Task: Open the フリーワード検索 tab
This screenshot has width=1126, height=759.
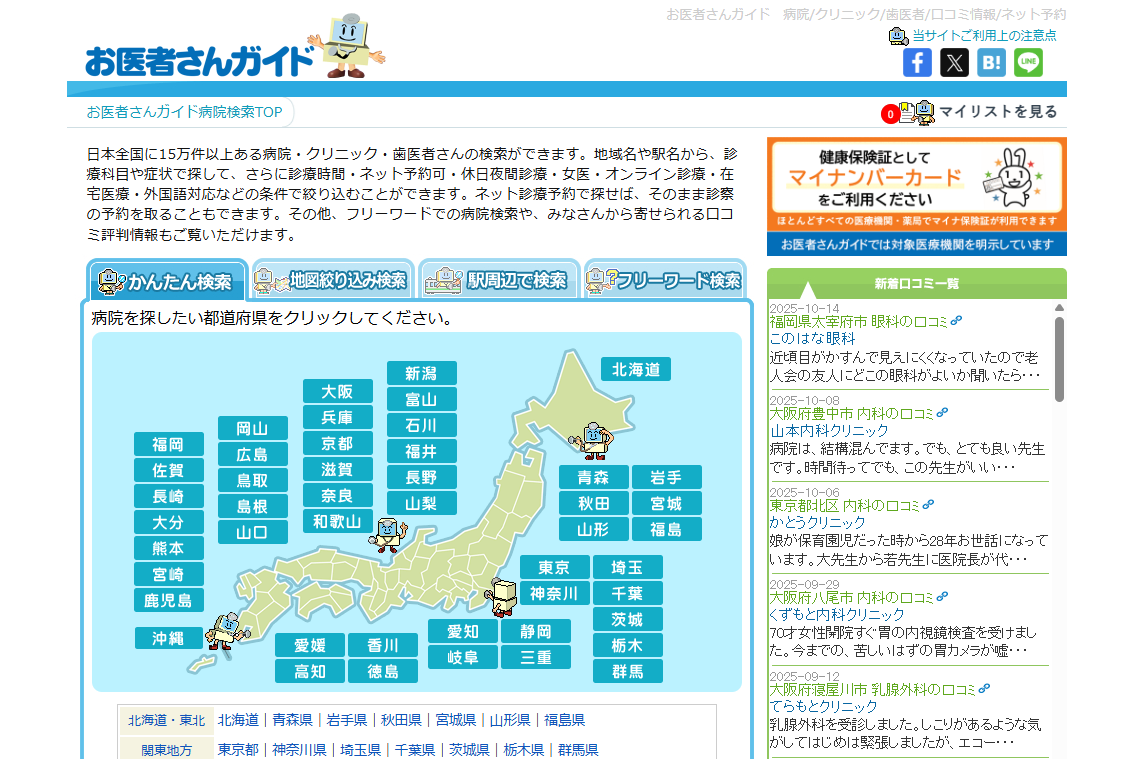Action: pyautogui.click(x=665, y=281)
